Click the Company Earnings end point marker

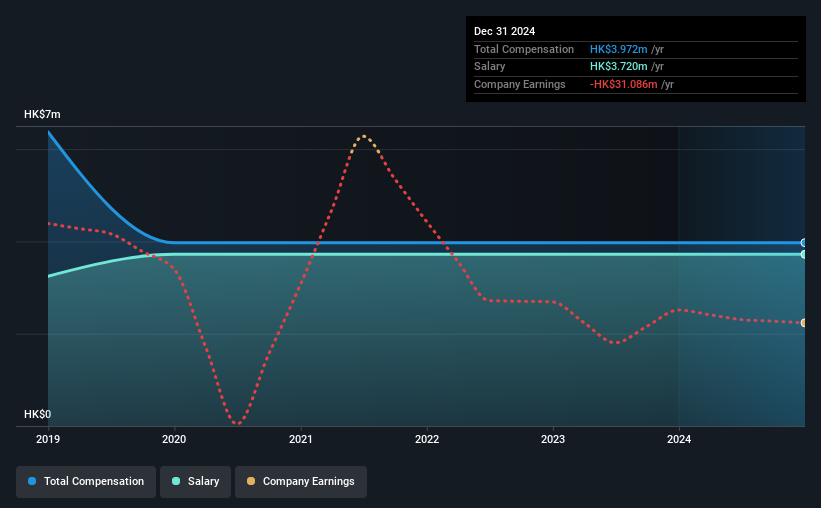803,323
